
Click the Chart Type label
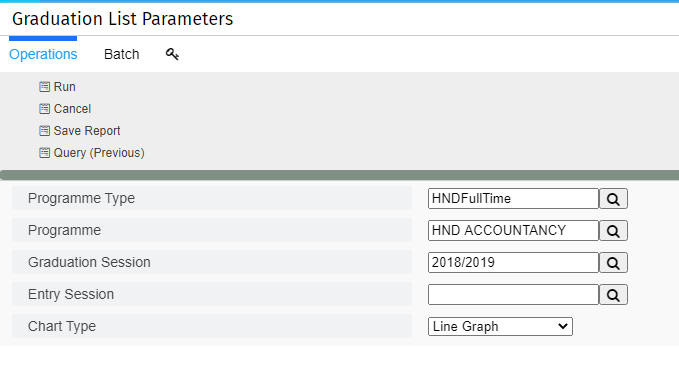click(x=62, y=327)
